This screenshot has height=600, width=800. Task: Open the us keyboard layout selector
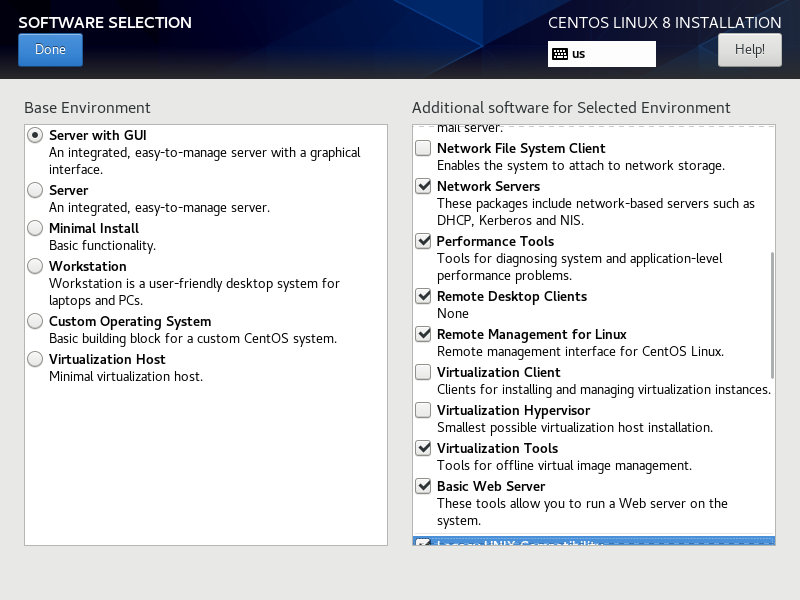click(602, 54)
